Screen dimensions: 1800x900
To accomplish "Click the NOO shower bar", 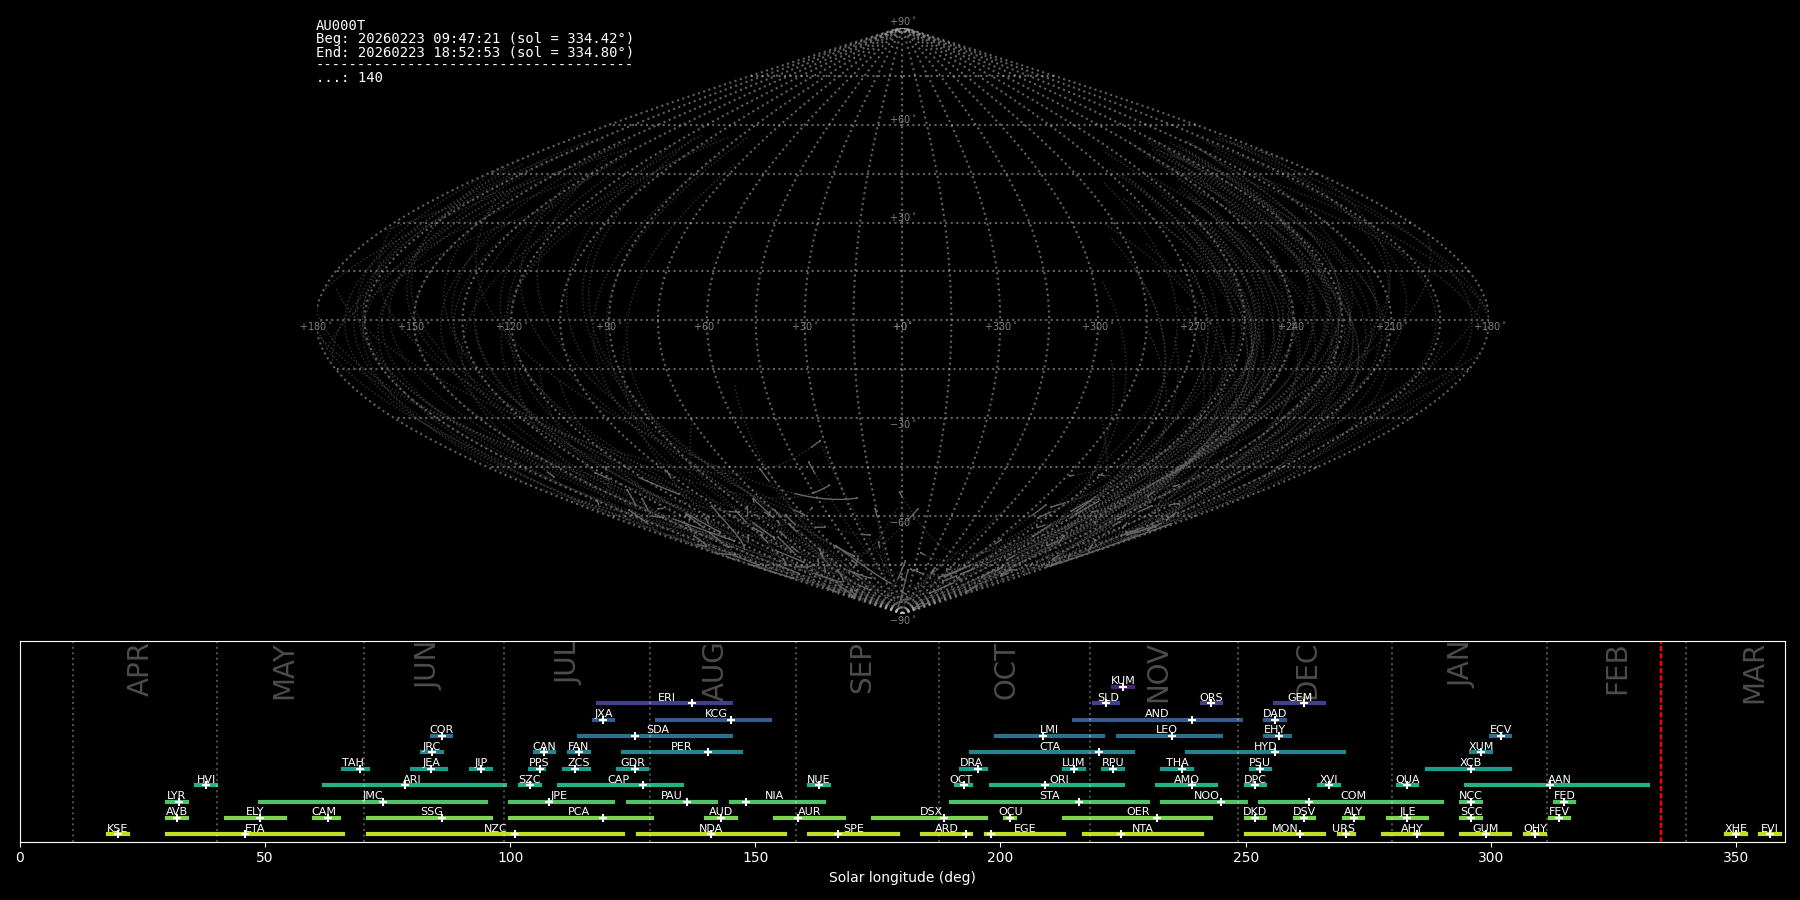I will click(1204, 801).
